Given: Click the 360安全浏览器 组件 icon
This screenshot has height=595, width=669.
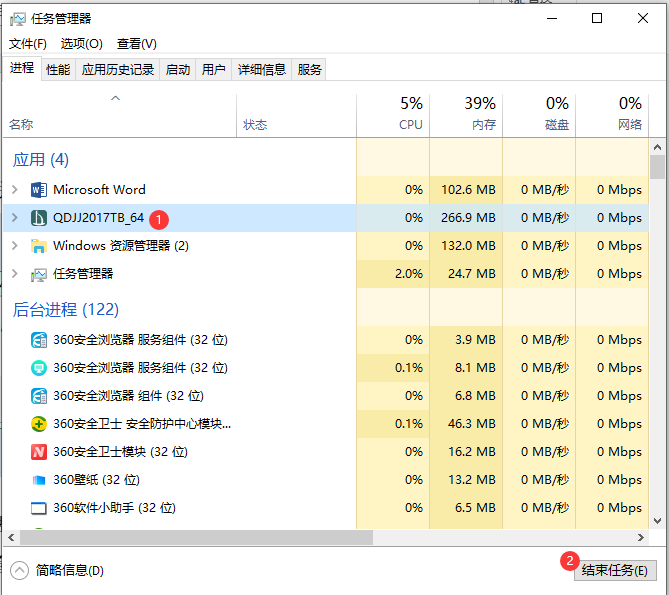Looking at the screenshot, I should click(39, 396).
